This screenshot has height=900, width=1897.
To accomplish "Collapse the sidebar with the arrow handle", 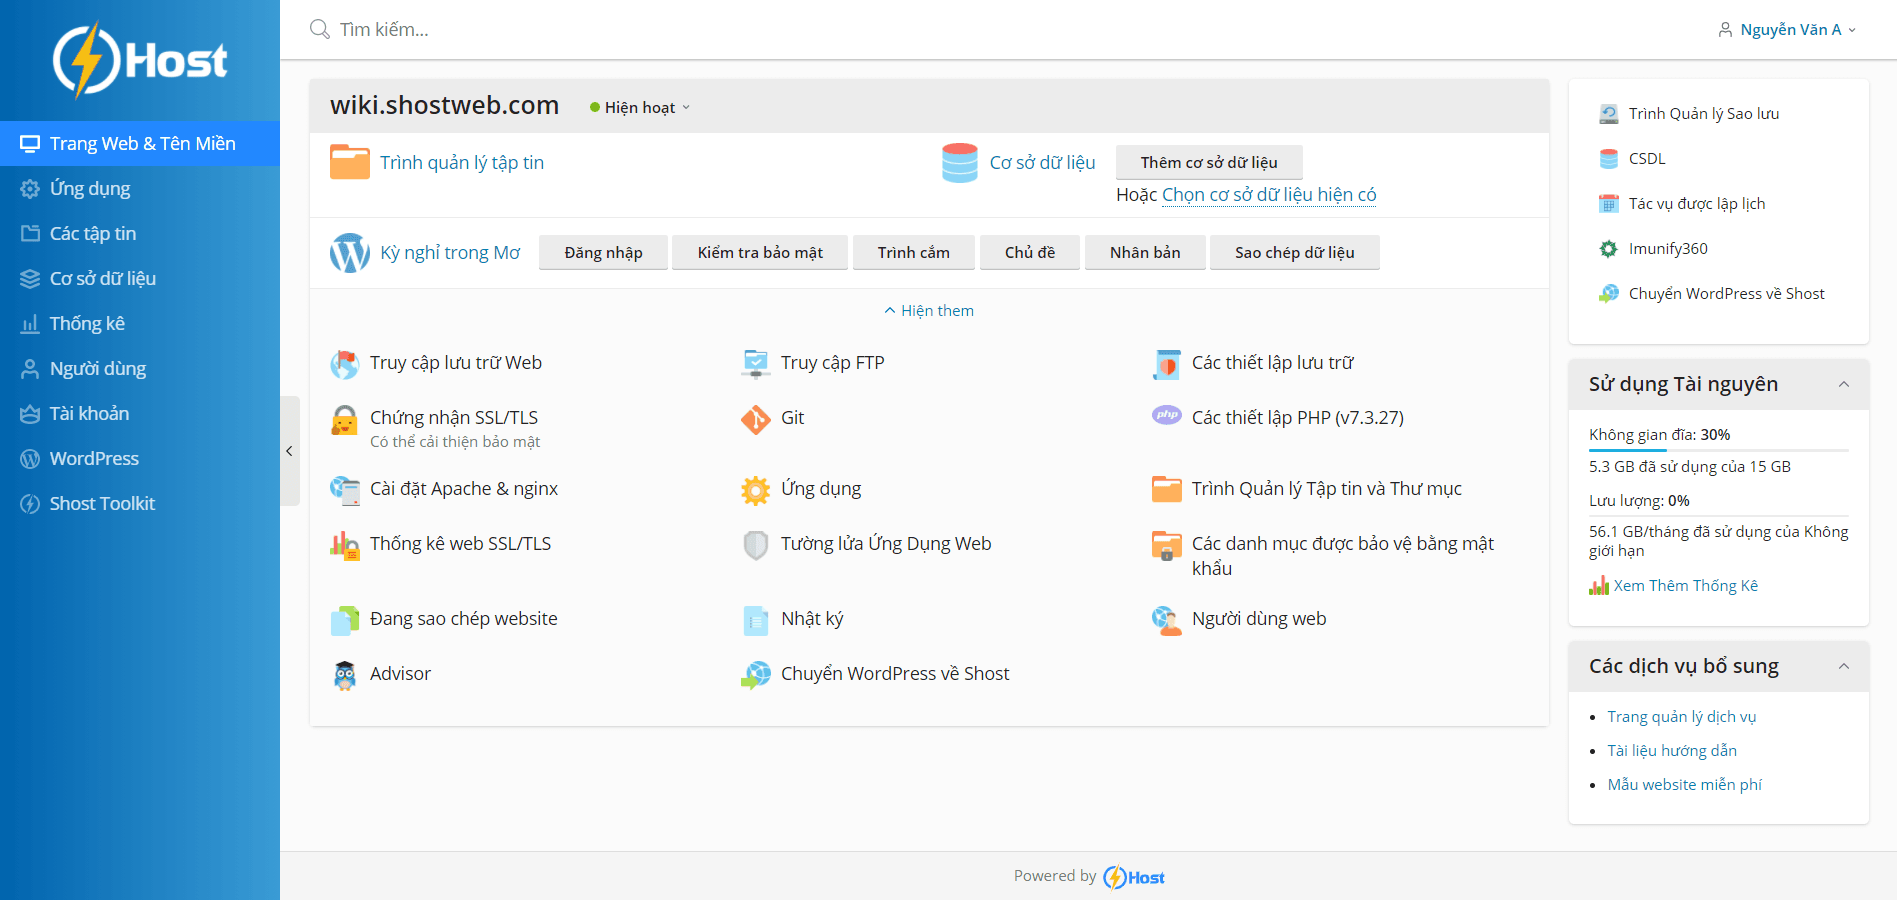I will pos(289,451).
